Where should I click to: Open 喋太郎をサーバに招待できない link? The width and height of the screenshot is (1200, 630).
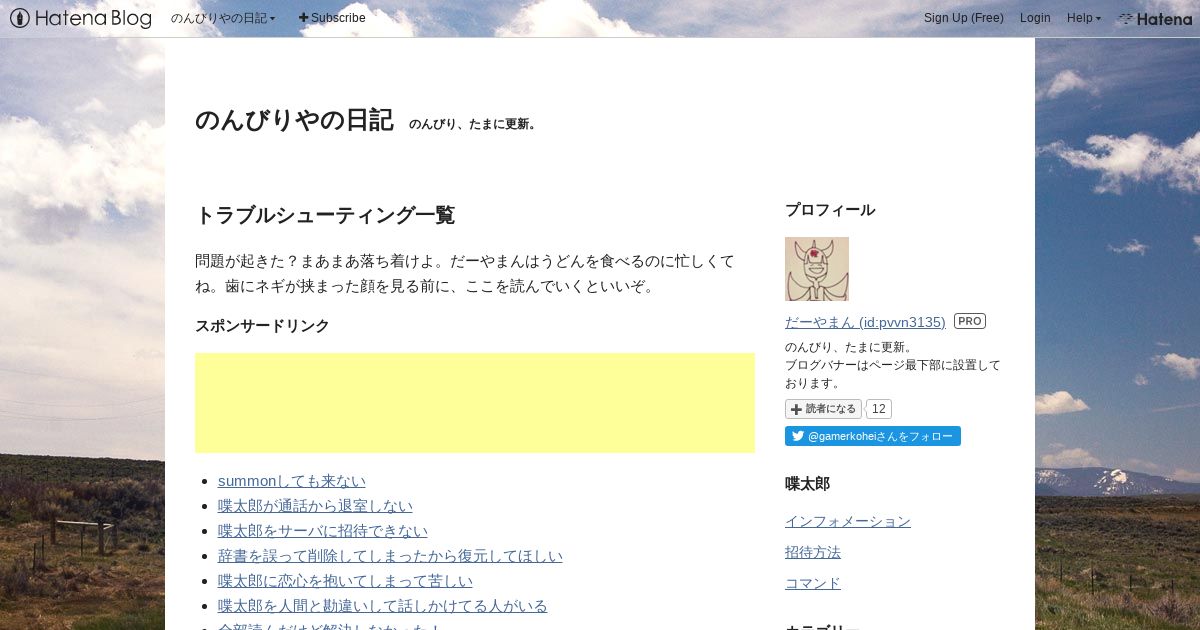point(323,531)
